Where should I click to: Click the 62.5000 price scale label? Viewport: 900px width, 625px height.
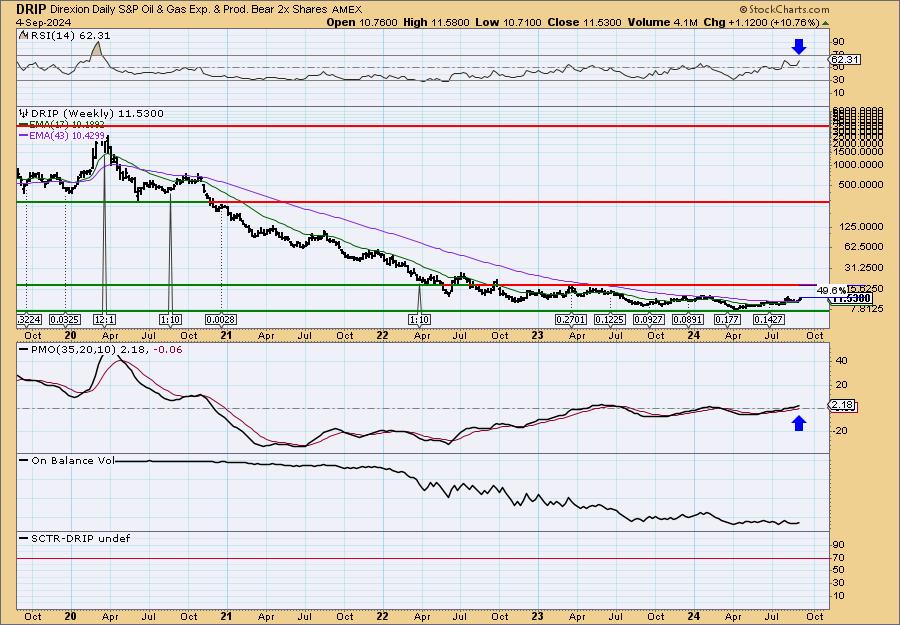pos(865,247)
